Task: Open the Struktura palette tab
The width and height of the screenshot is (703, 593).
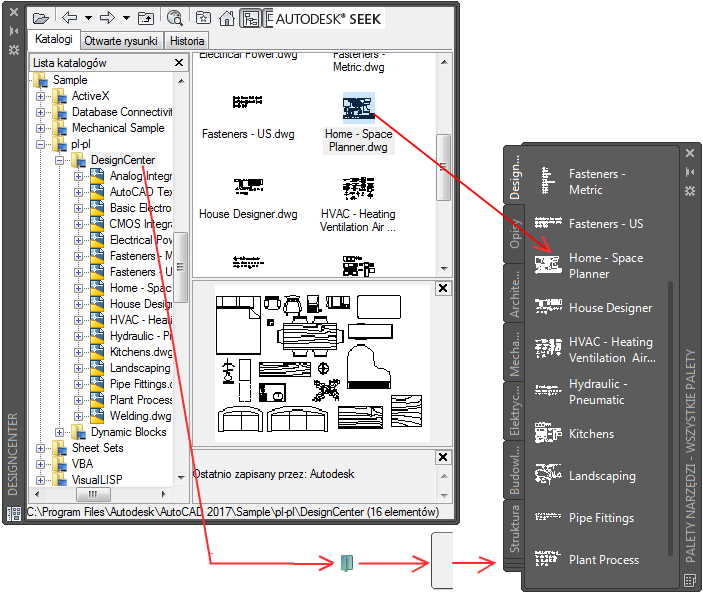Action: [515, 529]
